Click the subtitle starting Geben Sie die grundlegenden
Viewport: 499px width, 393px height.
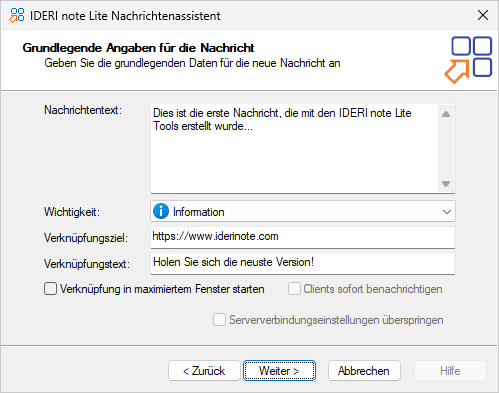tap(192, 63)
